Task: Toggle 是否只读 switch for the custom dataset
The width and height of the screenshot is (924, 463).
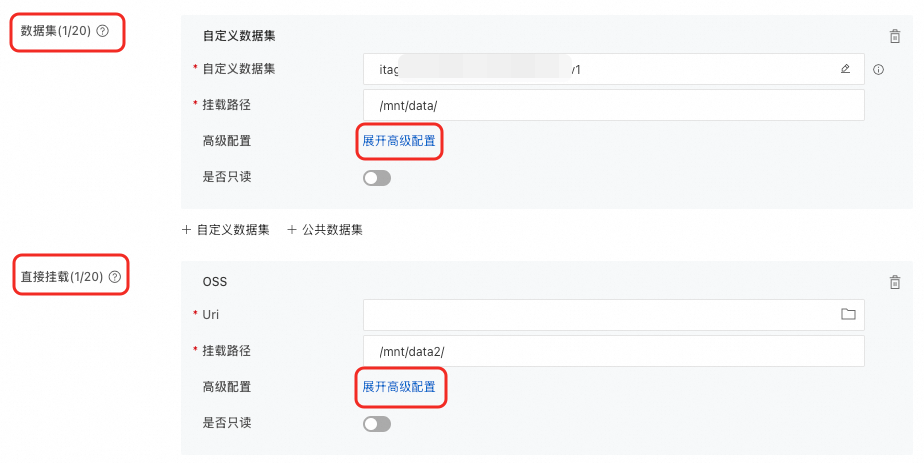Action: (377, 178)
